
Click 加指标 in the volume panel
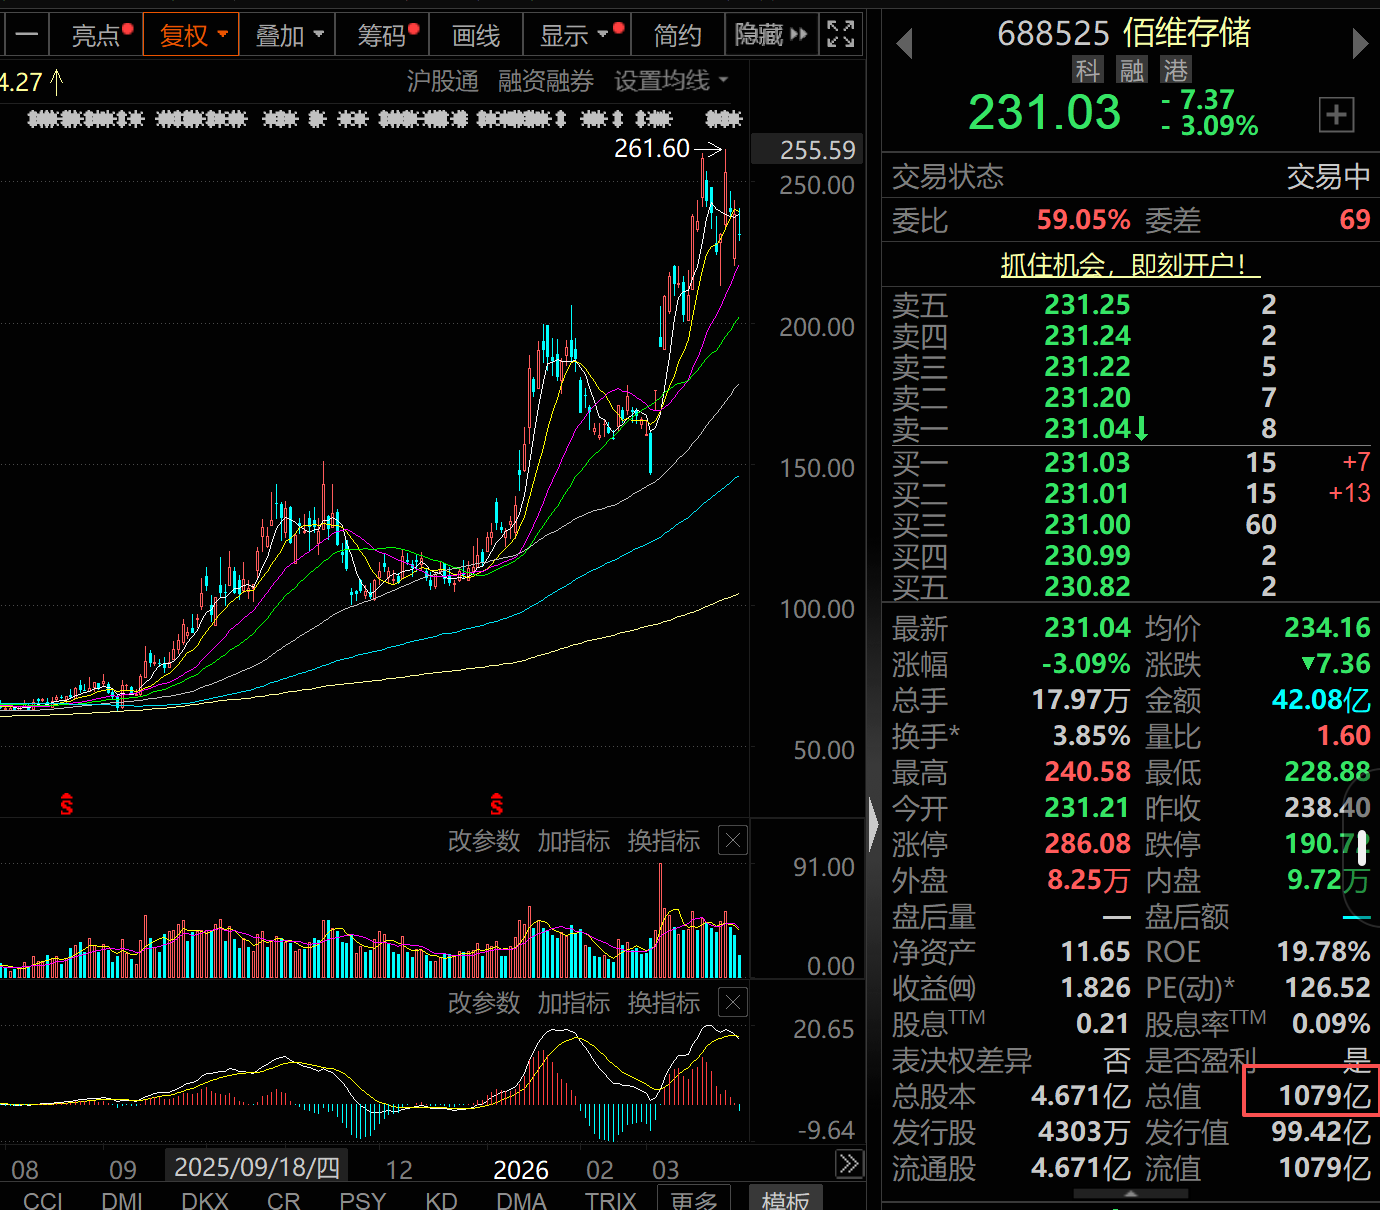574,841
